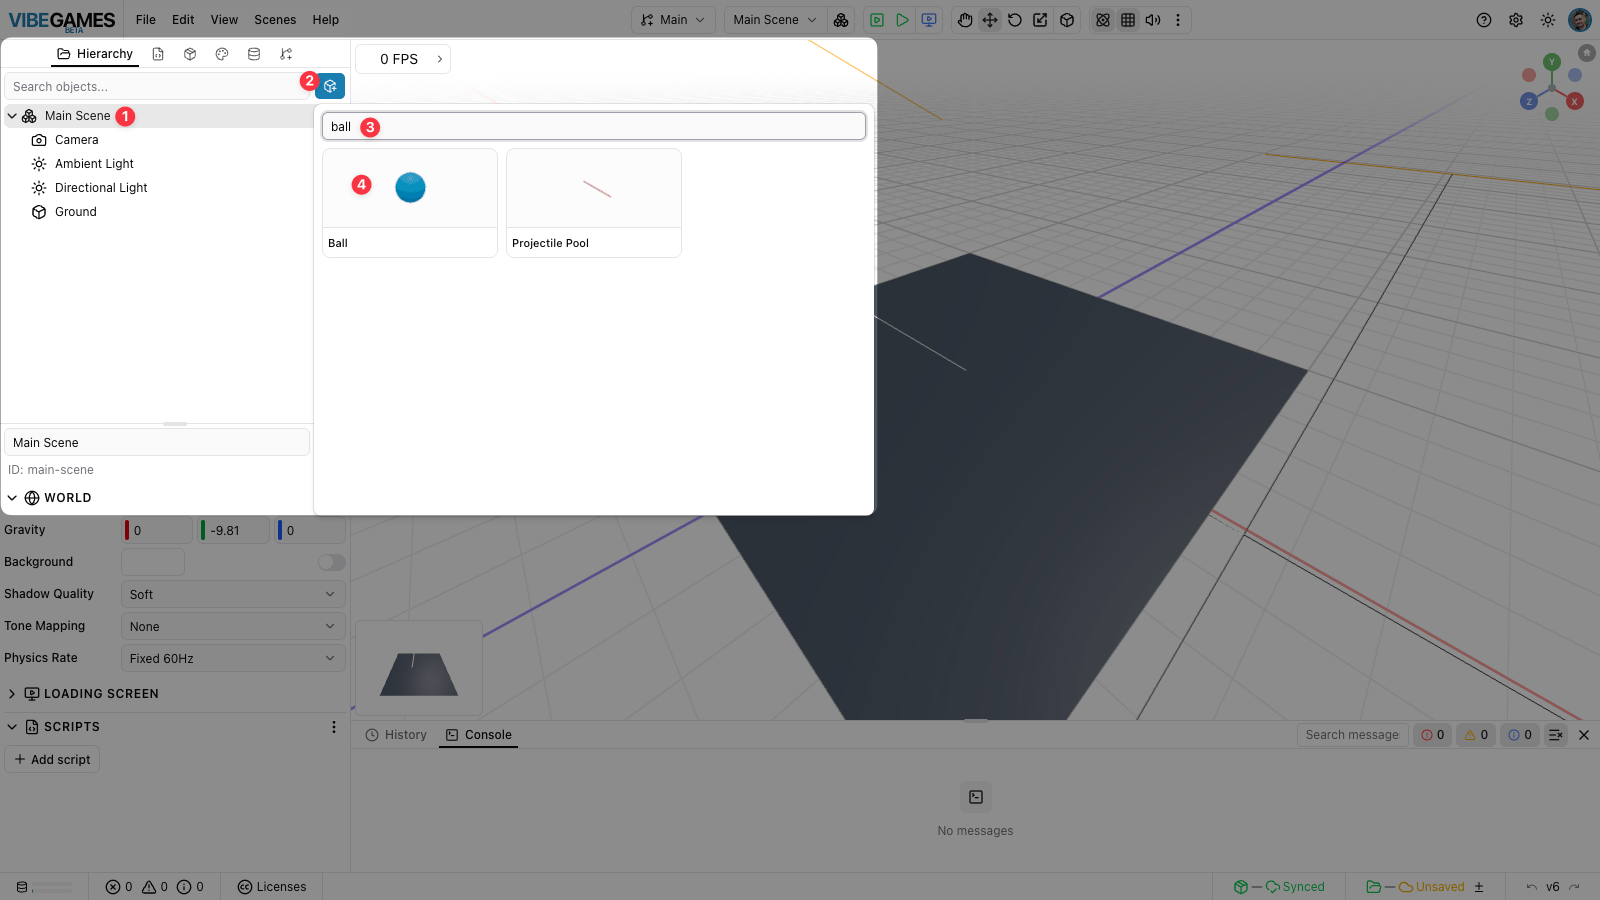The width and height of the screenshot is (1600, 900).
Task: Open the File menu
Action: point(146,20)
